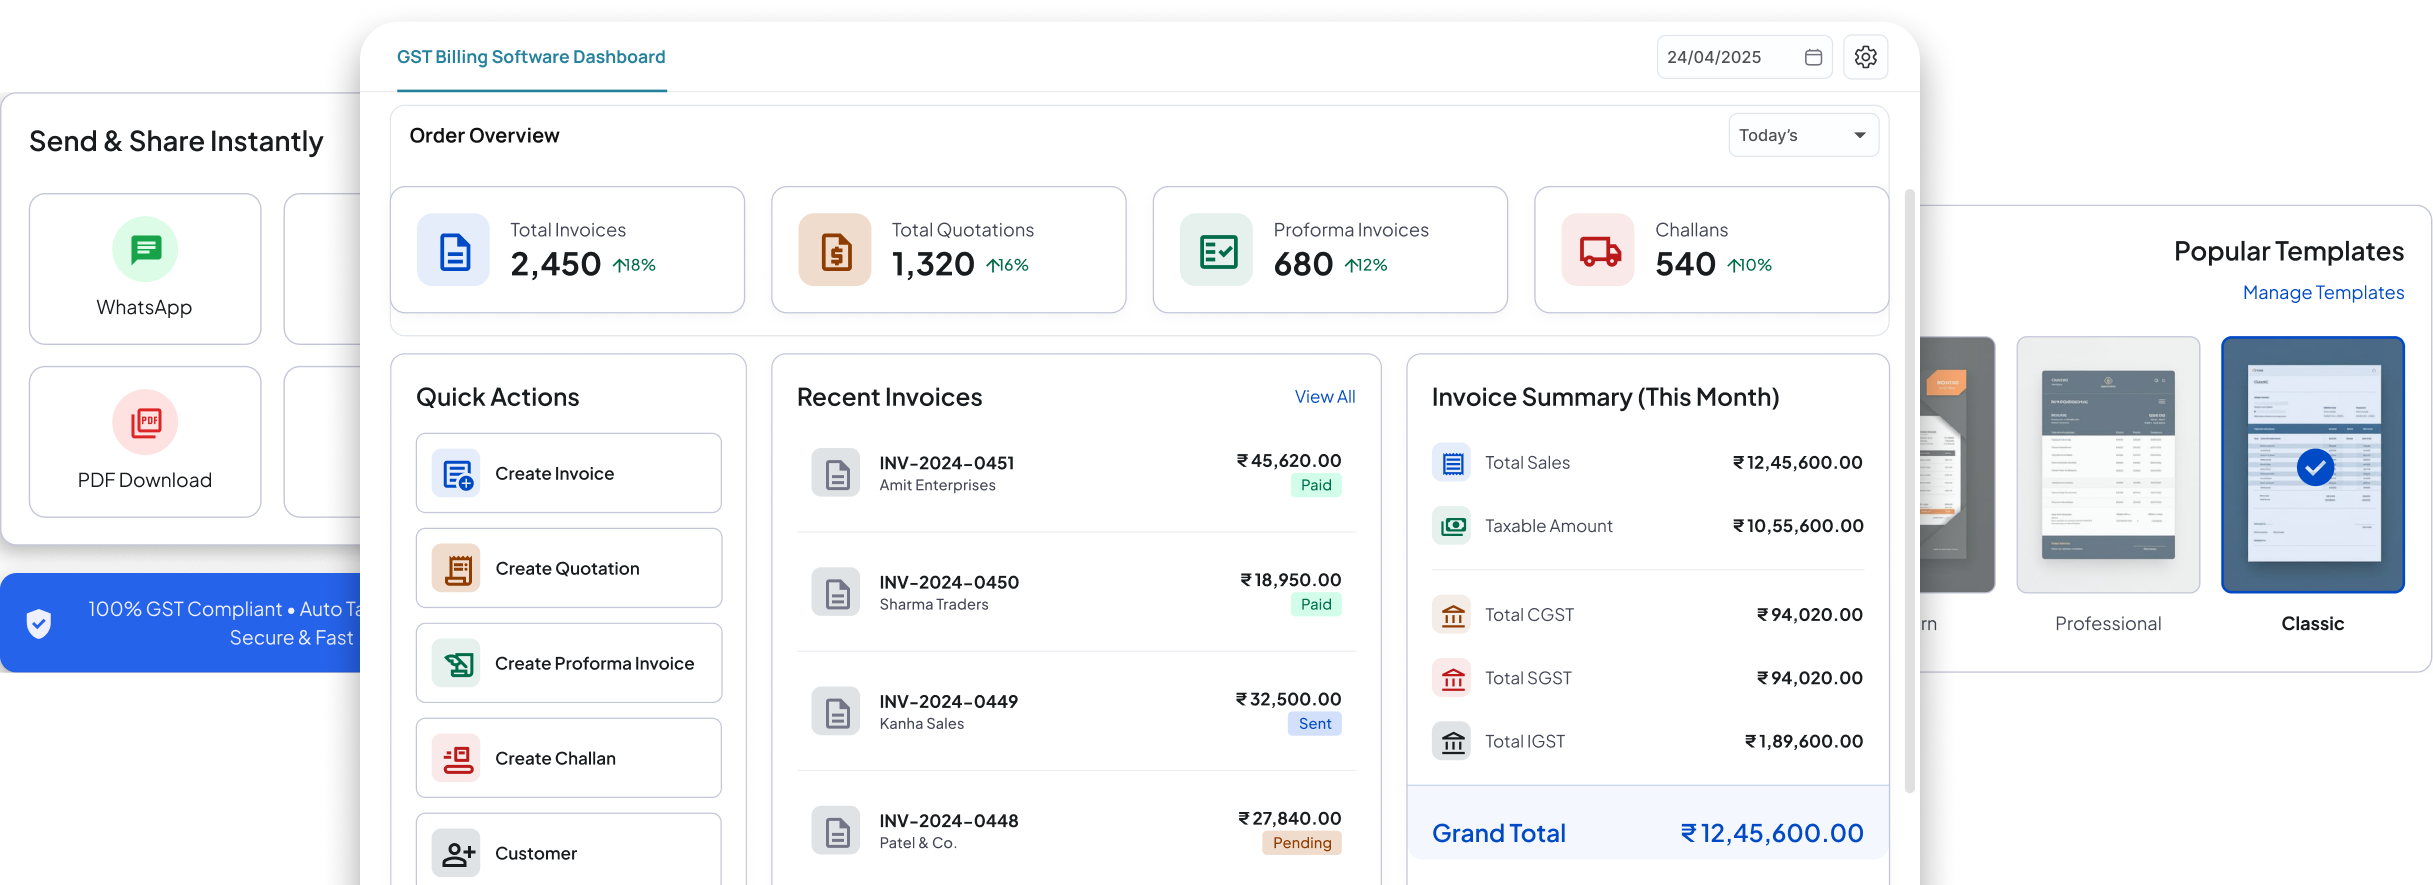2433x885 pixels.
Task: Click the Create Proforma Invoice button
Action: pos(569,663)
